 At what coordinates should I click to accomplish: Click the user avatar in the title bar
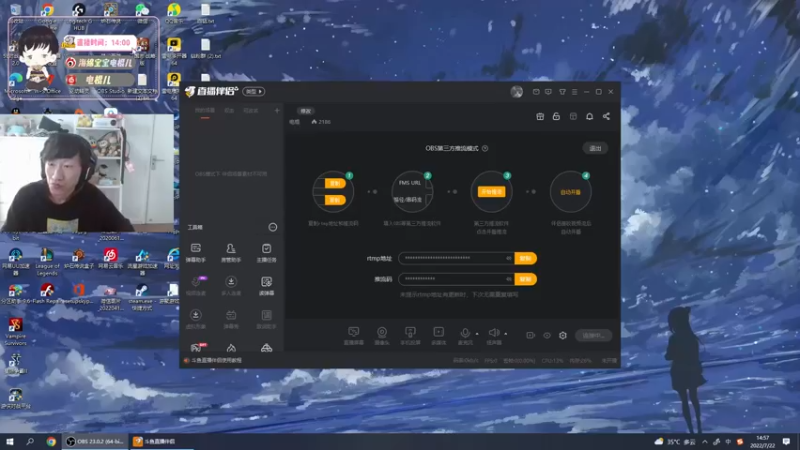[516, 92]
